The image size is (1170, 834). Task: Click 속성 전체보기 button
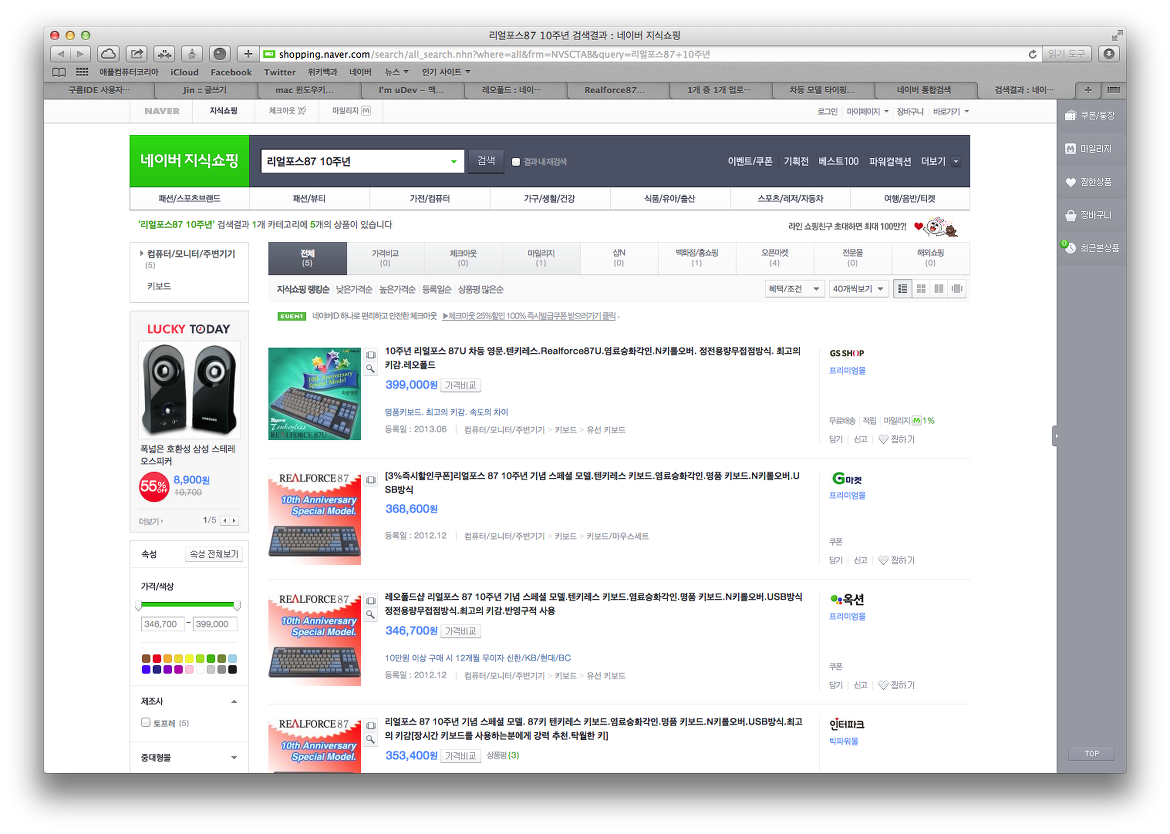[x=214, y=554]
